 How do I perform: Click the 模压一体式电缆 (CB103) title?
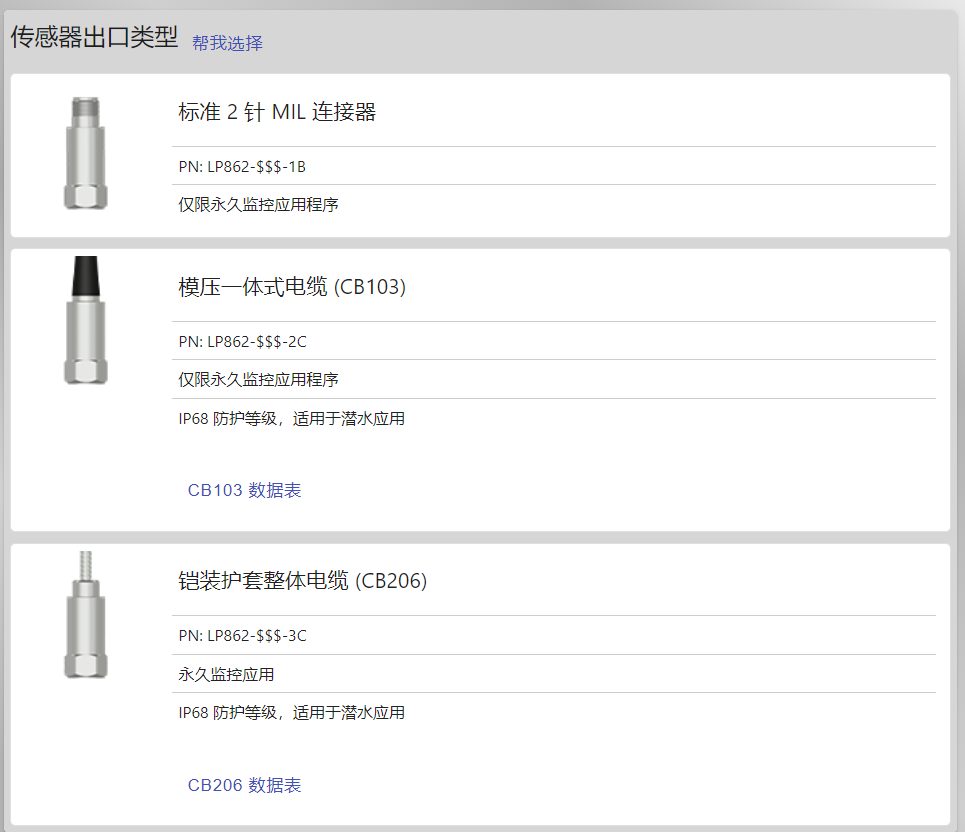click(292, 287)
